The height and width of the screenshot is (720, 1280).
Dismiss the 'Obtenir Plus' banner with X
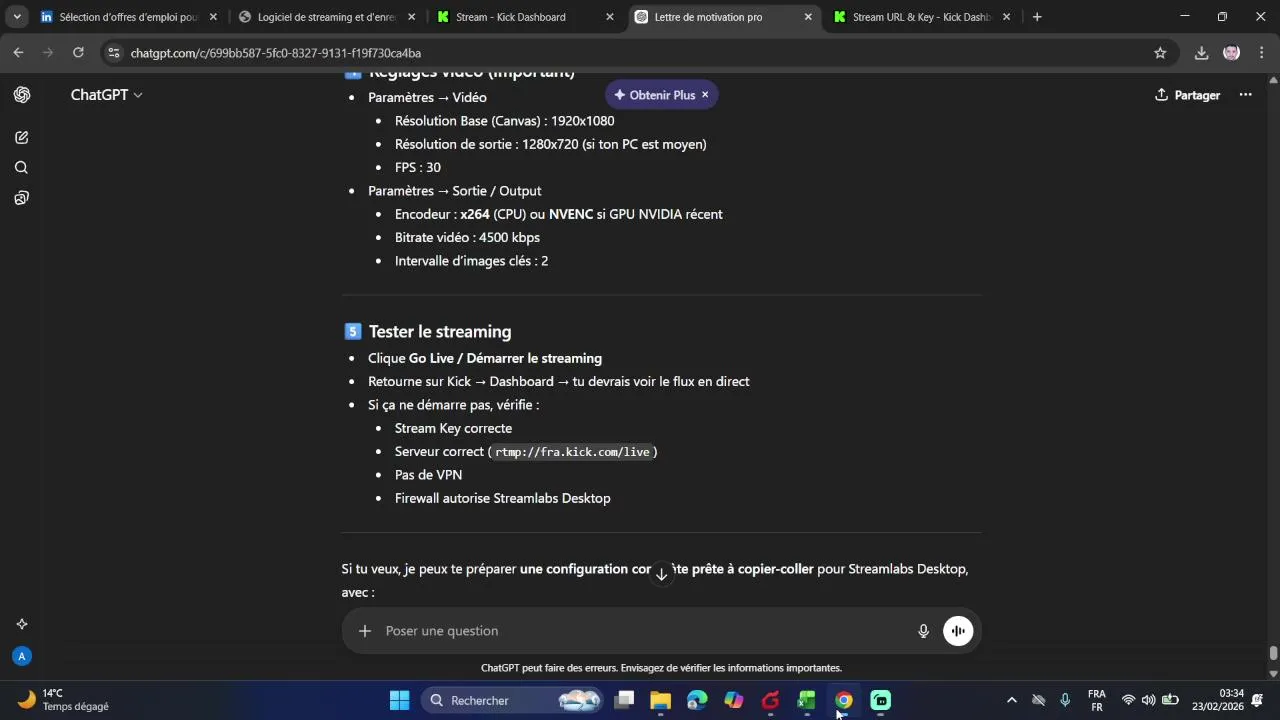coord(705,95)
